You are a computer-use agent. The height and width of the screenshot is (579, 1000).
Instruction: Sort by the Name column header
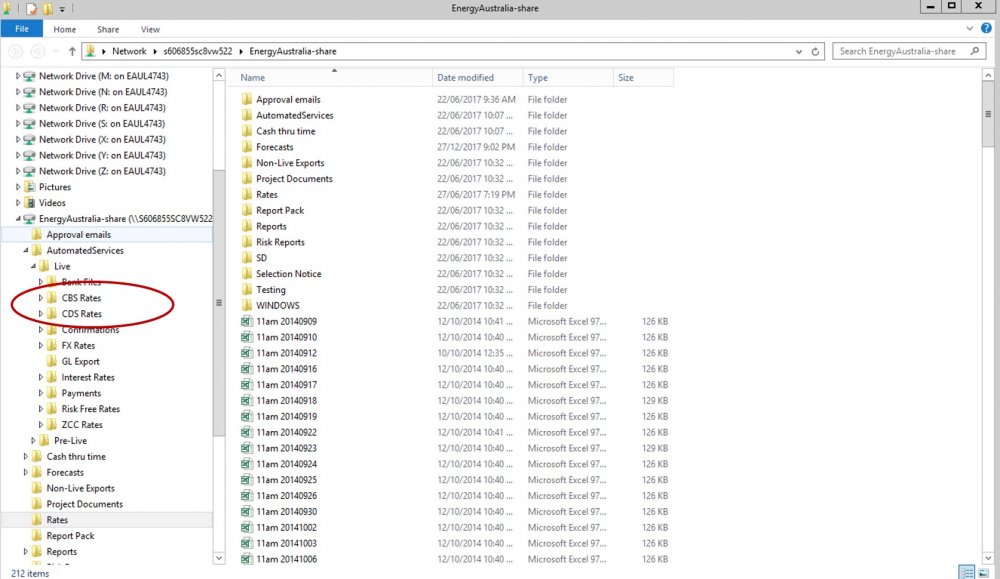330,77
